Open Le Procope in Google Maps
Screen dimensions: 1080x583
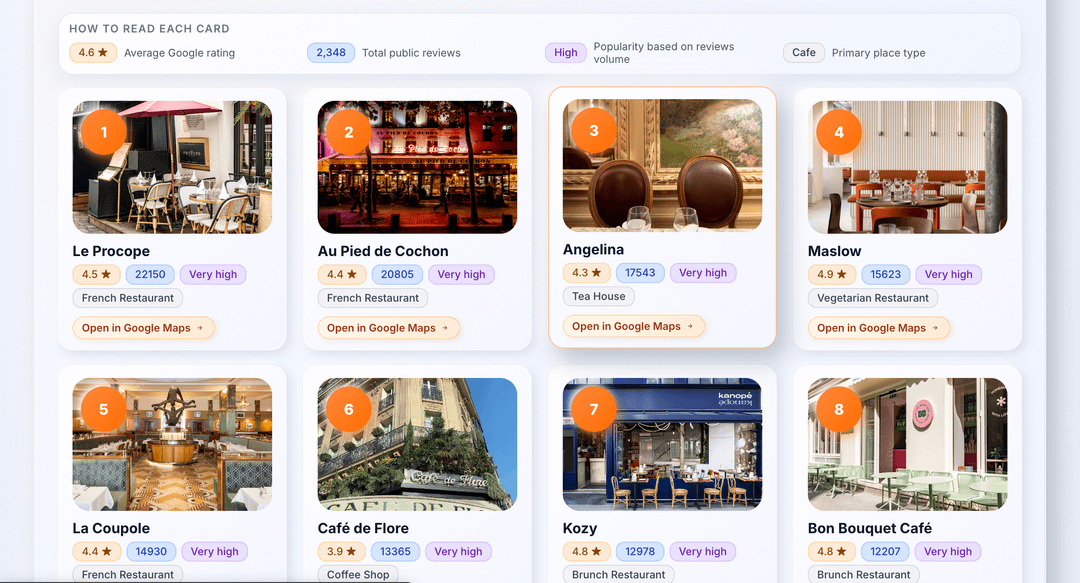click(143, 328)
